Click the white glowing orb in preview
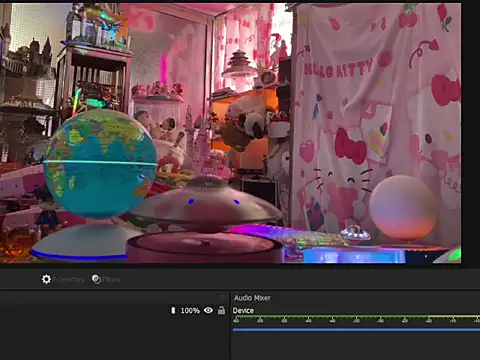This screenshot has width=480, height=360. click(404, 207)
